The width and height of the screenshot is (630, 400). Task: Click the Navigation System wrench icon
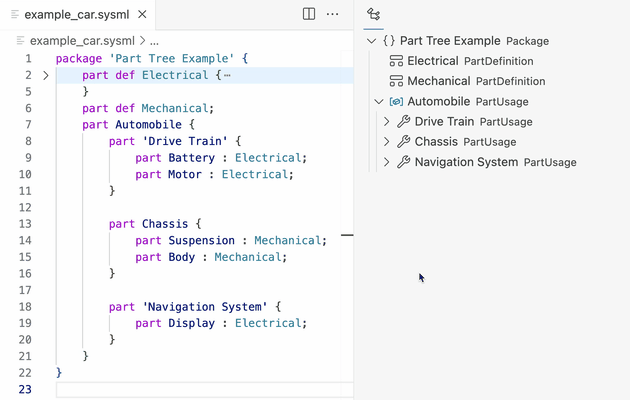[x=404, y=162]
